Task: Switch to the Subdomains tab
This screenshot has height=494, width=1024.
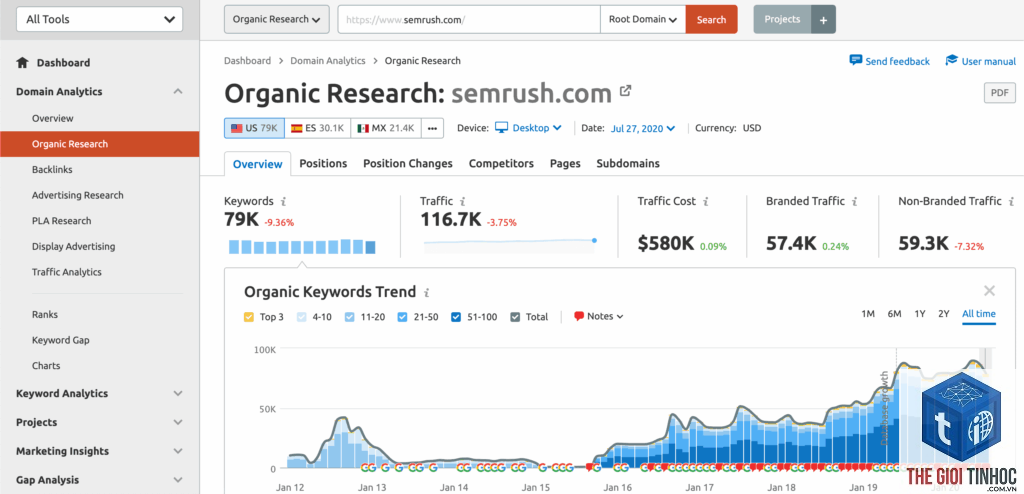Action: 628,164
